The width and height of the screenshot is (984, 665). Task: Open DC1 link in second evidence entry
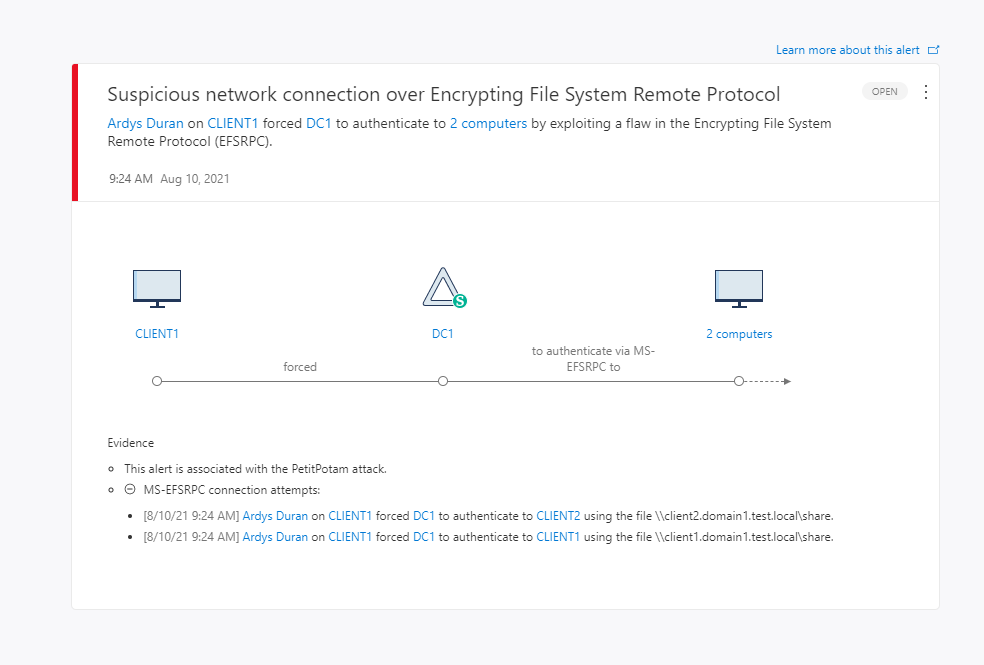[424, 537]
